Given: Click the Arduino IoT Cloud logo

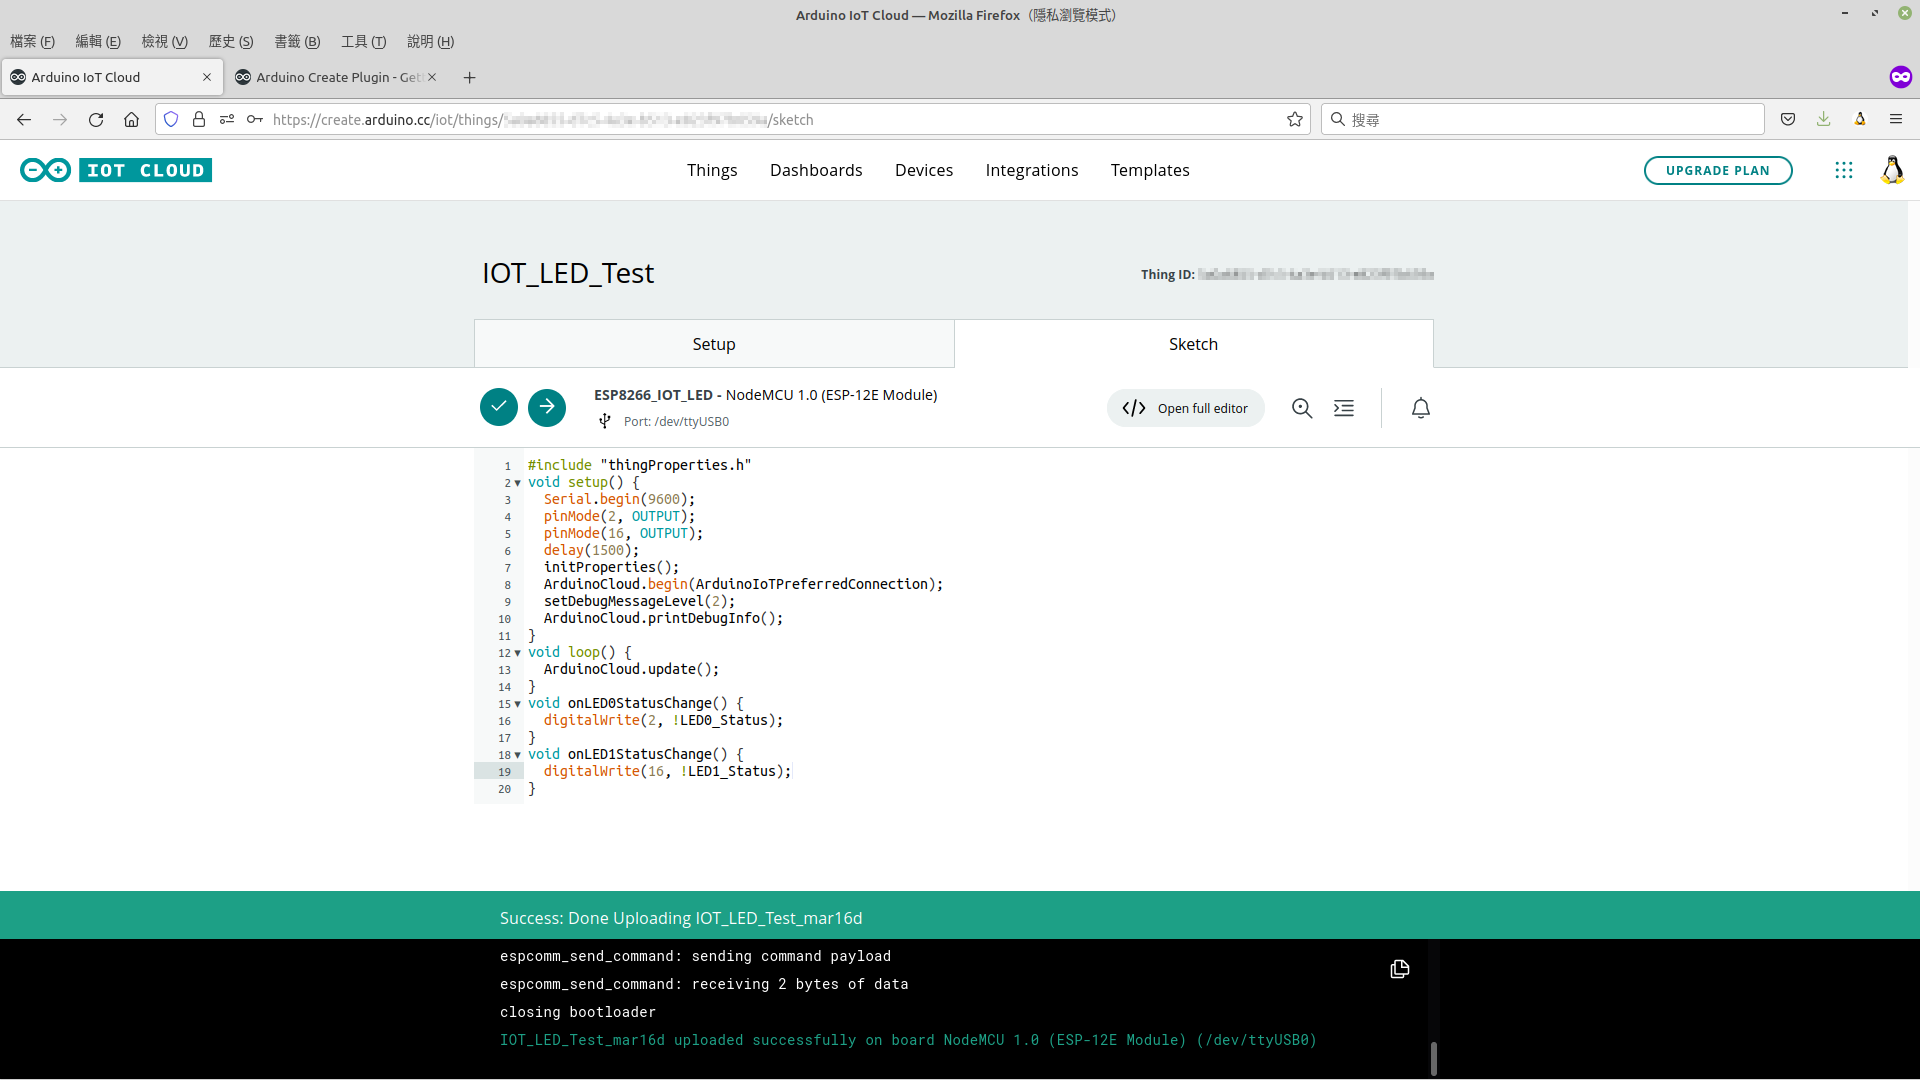Looking at the screenshot, I should point(116,170).
